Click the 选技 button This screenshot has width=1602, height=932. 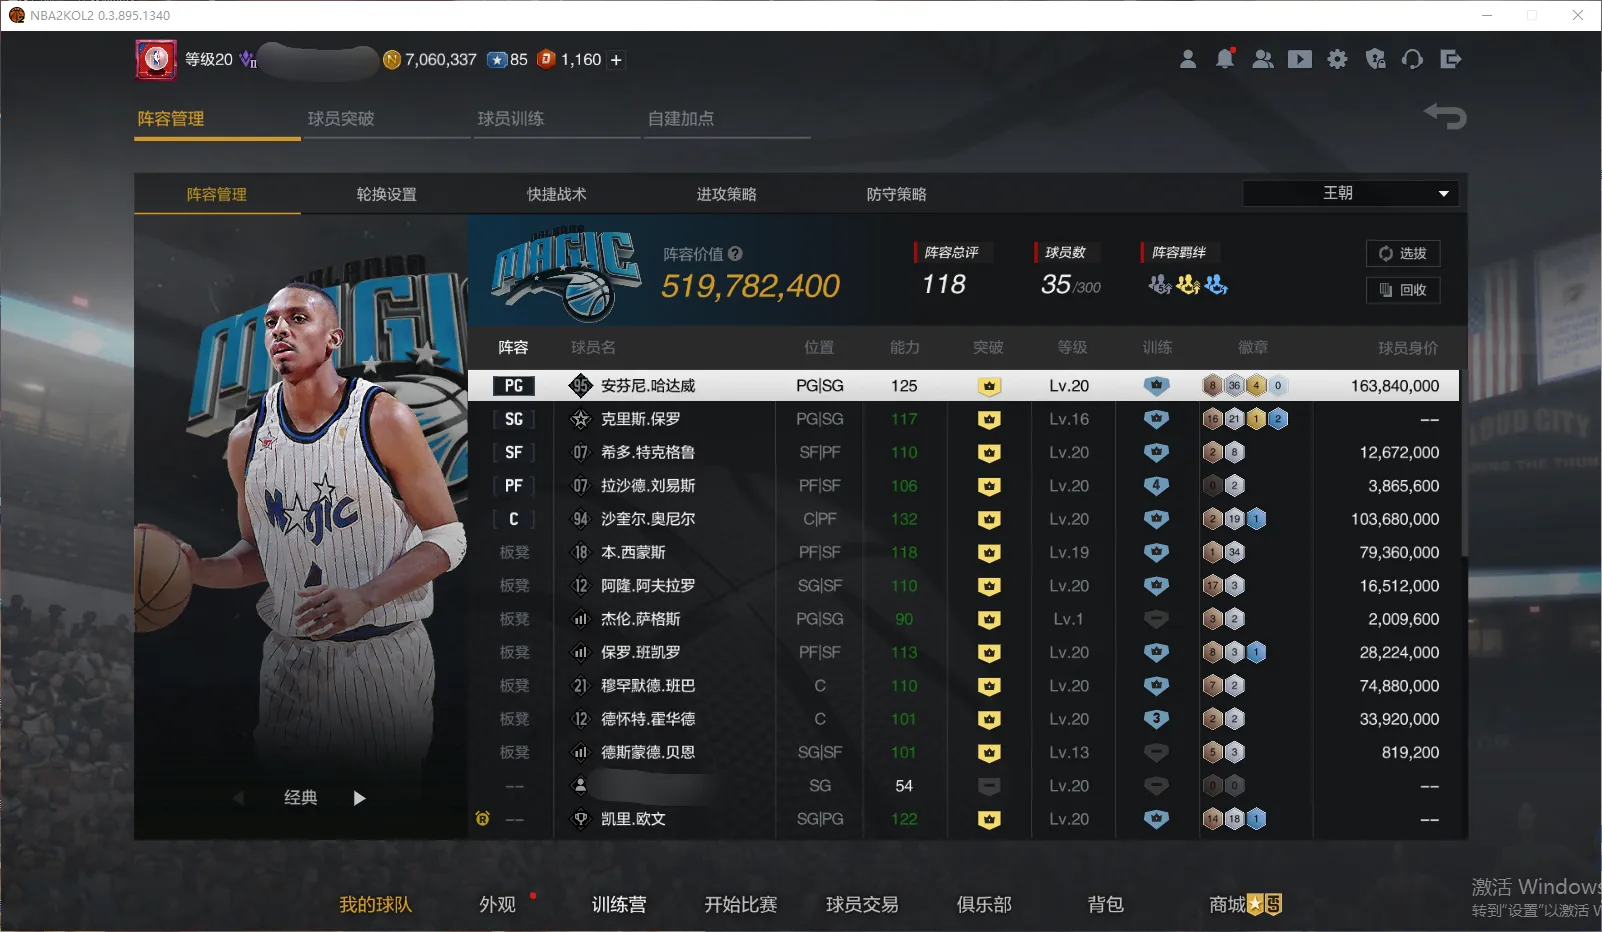coord(1403,253)
